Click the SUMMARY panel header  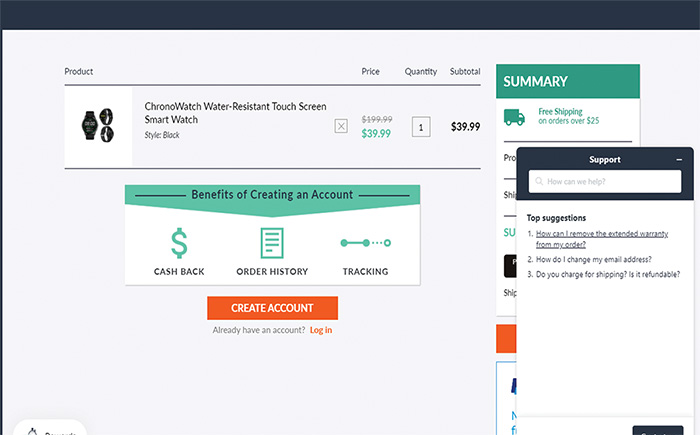(568, 81)
